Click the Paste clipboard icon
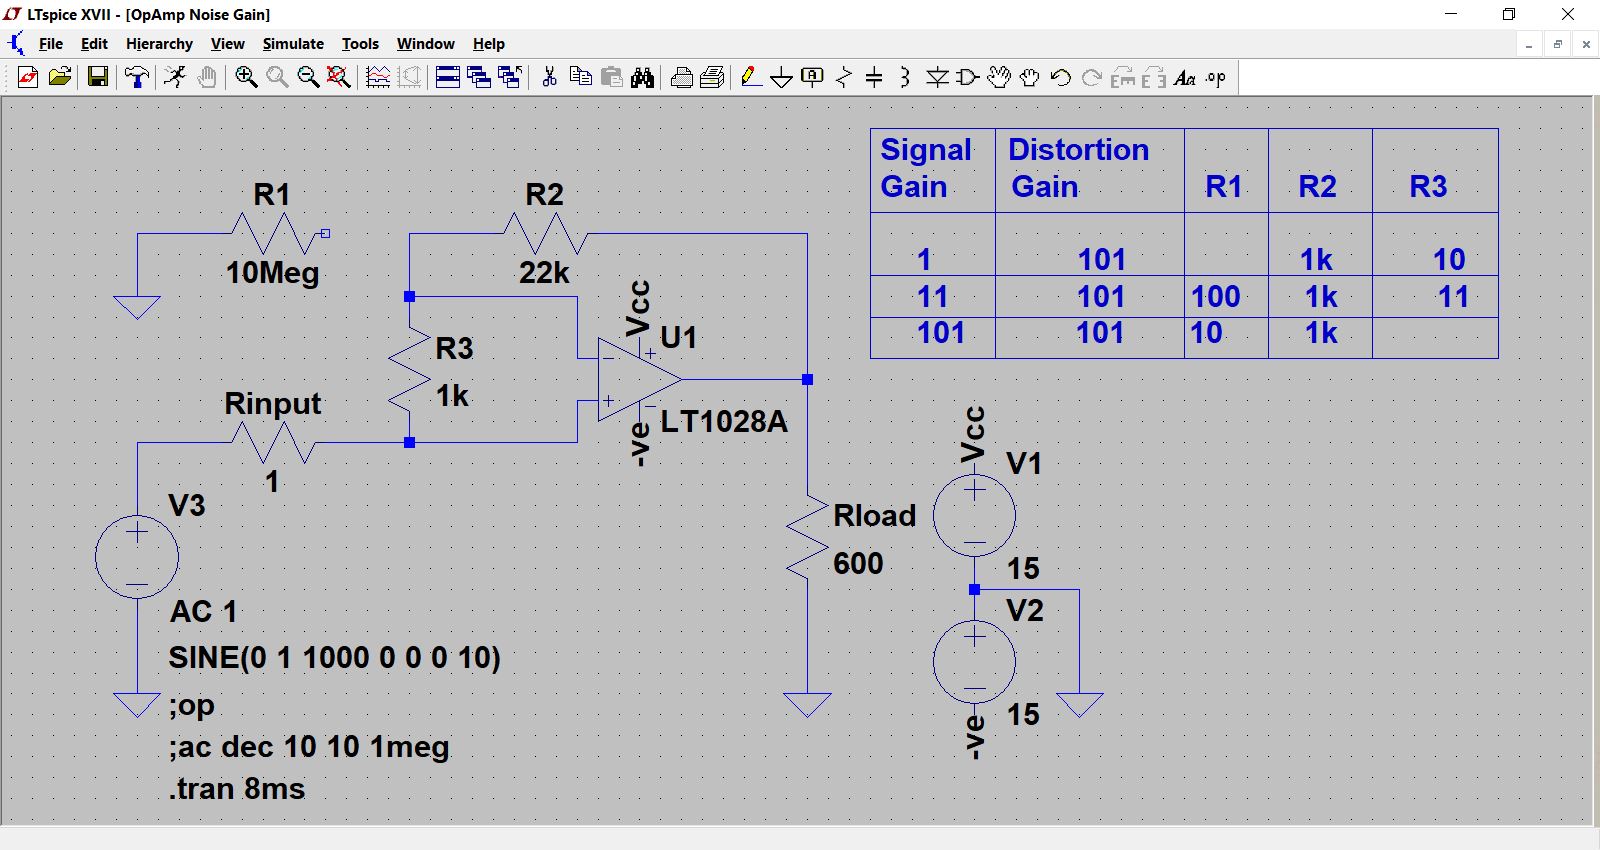 pyautogui.click(x=612, y=77)
